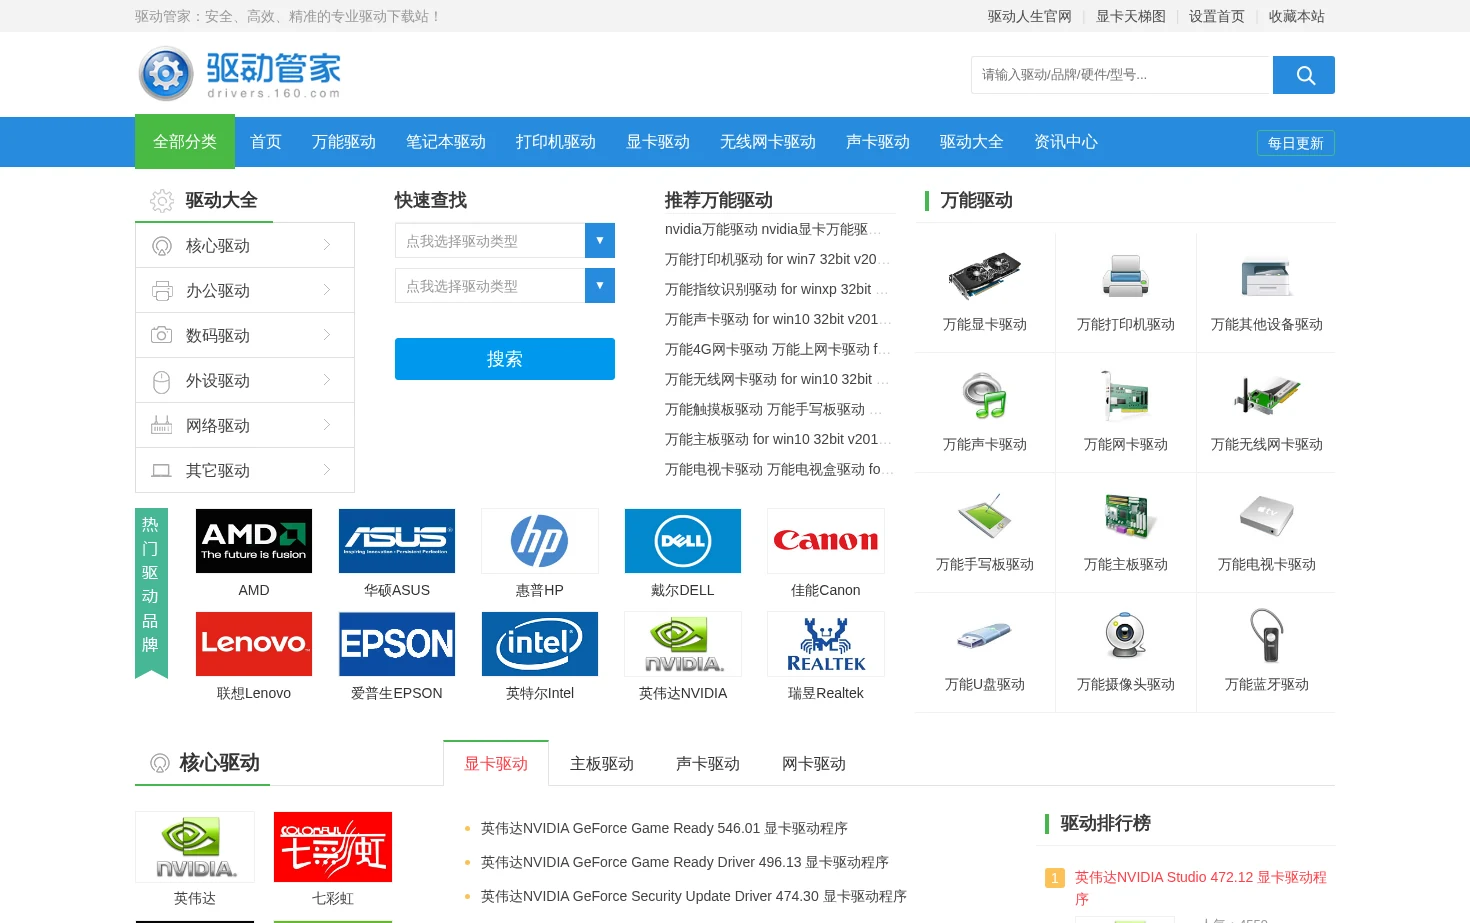Image resolution: width=1470 pixels, height=923 pixels.
Task: Open 无线网卡驱动 navigation item
Action: coord(768,142)
